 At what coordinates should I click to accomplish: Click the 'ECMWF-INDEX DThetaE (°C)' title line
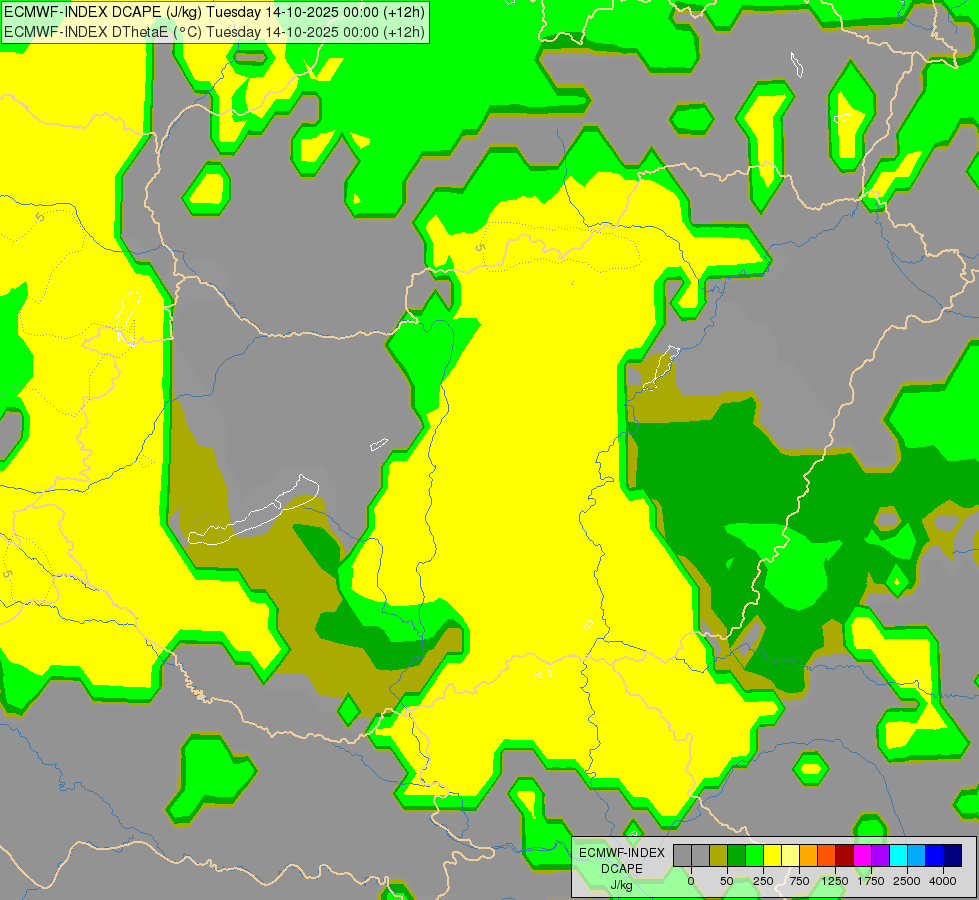point(215,32)
